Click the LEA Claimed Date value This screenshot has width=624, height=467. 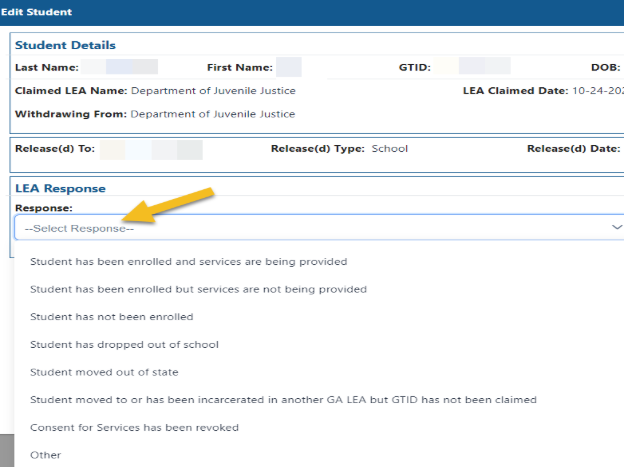coord(597,91)
